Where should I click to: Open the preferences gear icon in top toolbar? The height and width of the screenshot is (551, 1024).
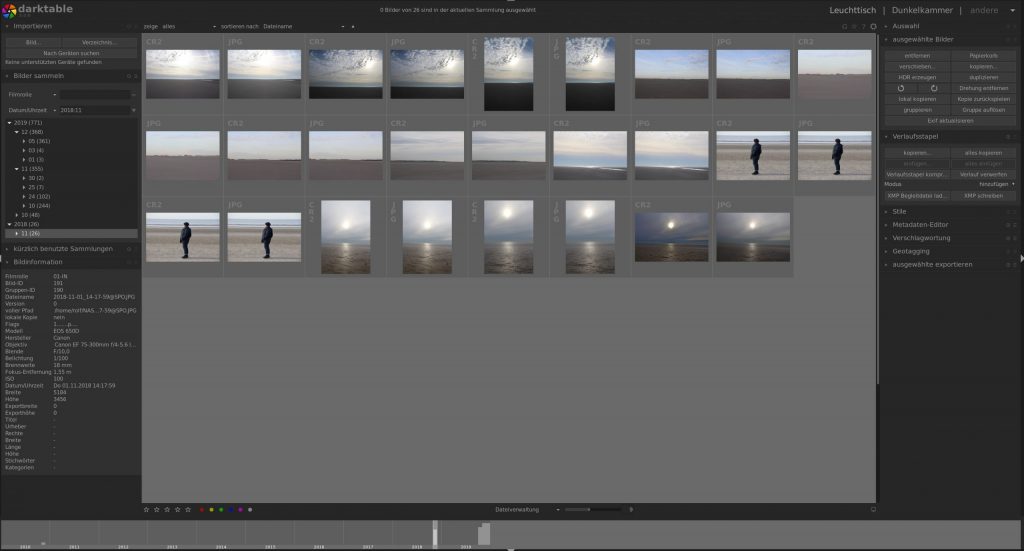[873, 27]
